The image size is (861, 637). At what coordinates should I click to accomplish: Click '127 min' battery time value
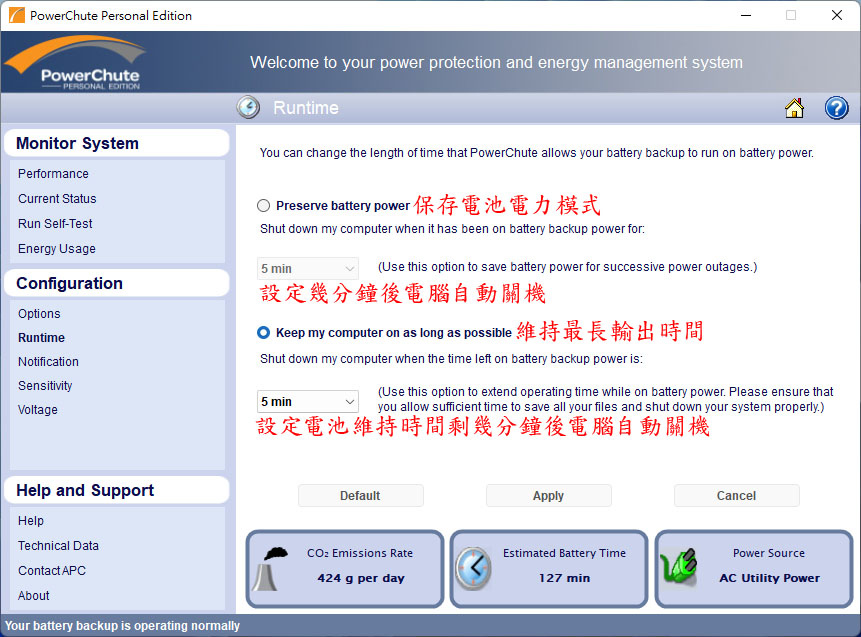click(x=564, y=578)
